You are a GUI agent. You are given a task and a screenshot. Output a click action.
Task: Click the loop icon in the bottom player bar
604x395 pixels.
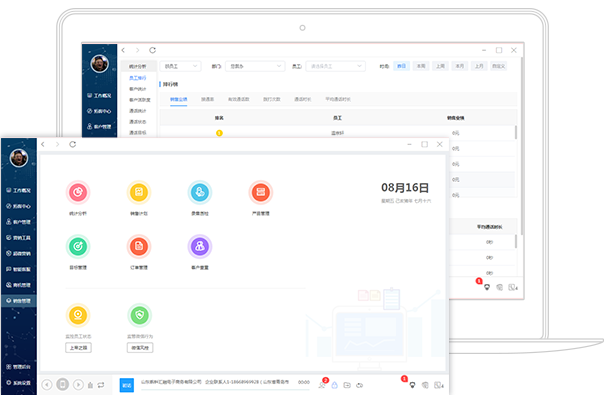[x=101, y=385]
